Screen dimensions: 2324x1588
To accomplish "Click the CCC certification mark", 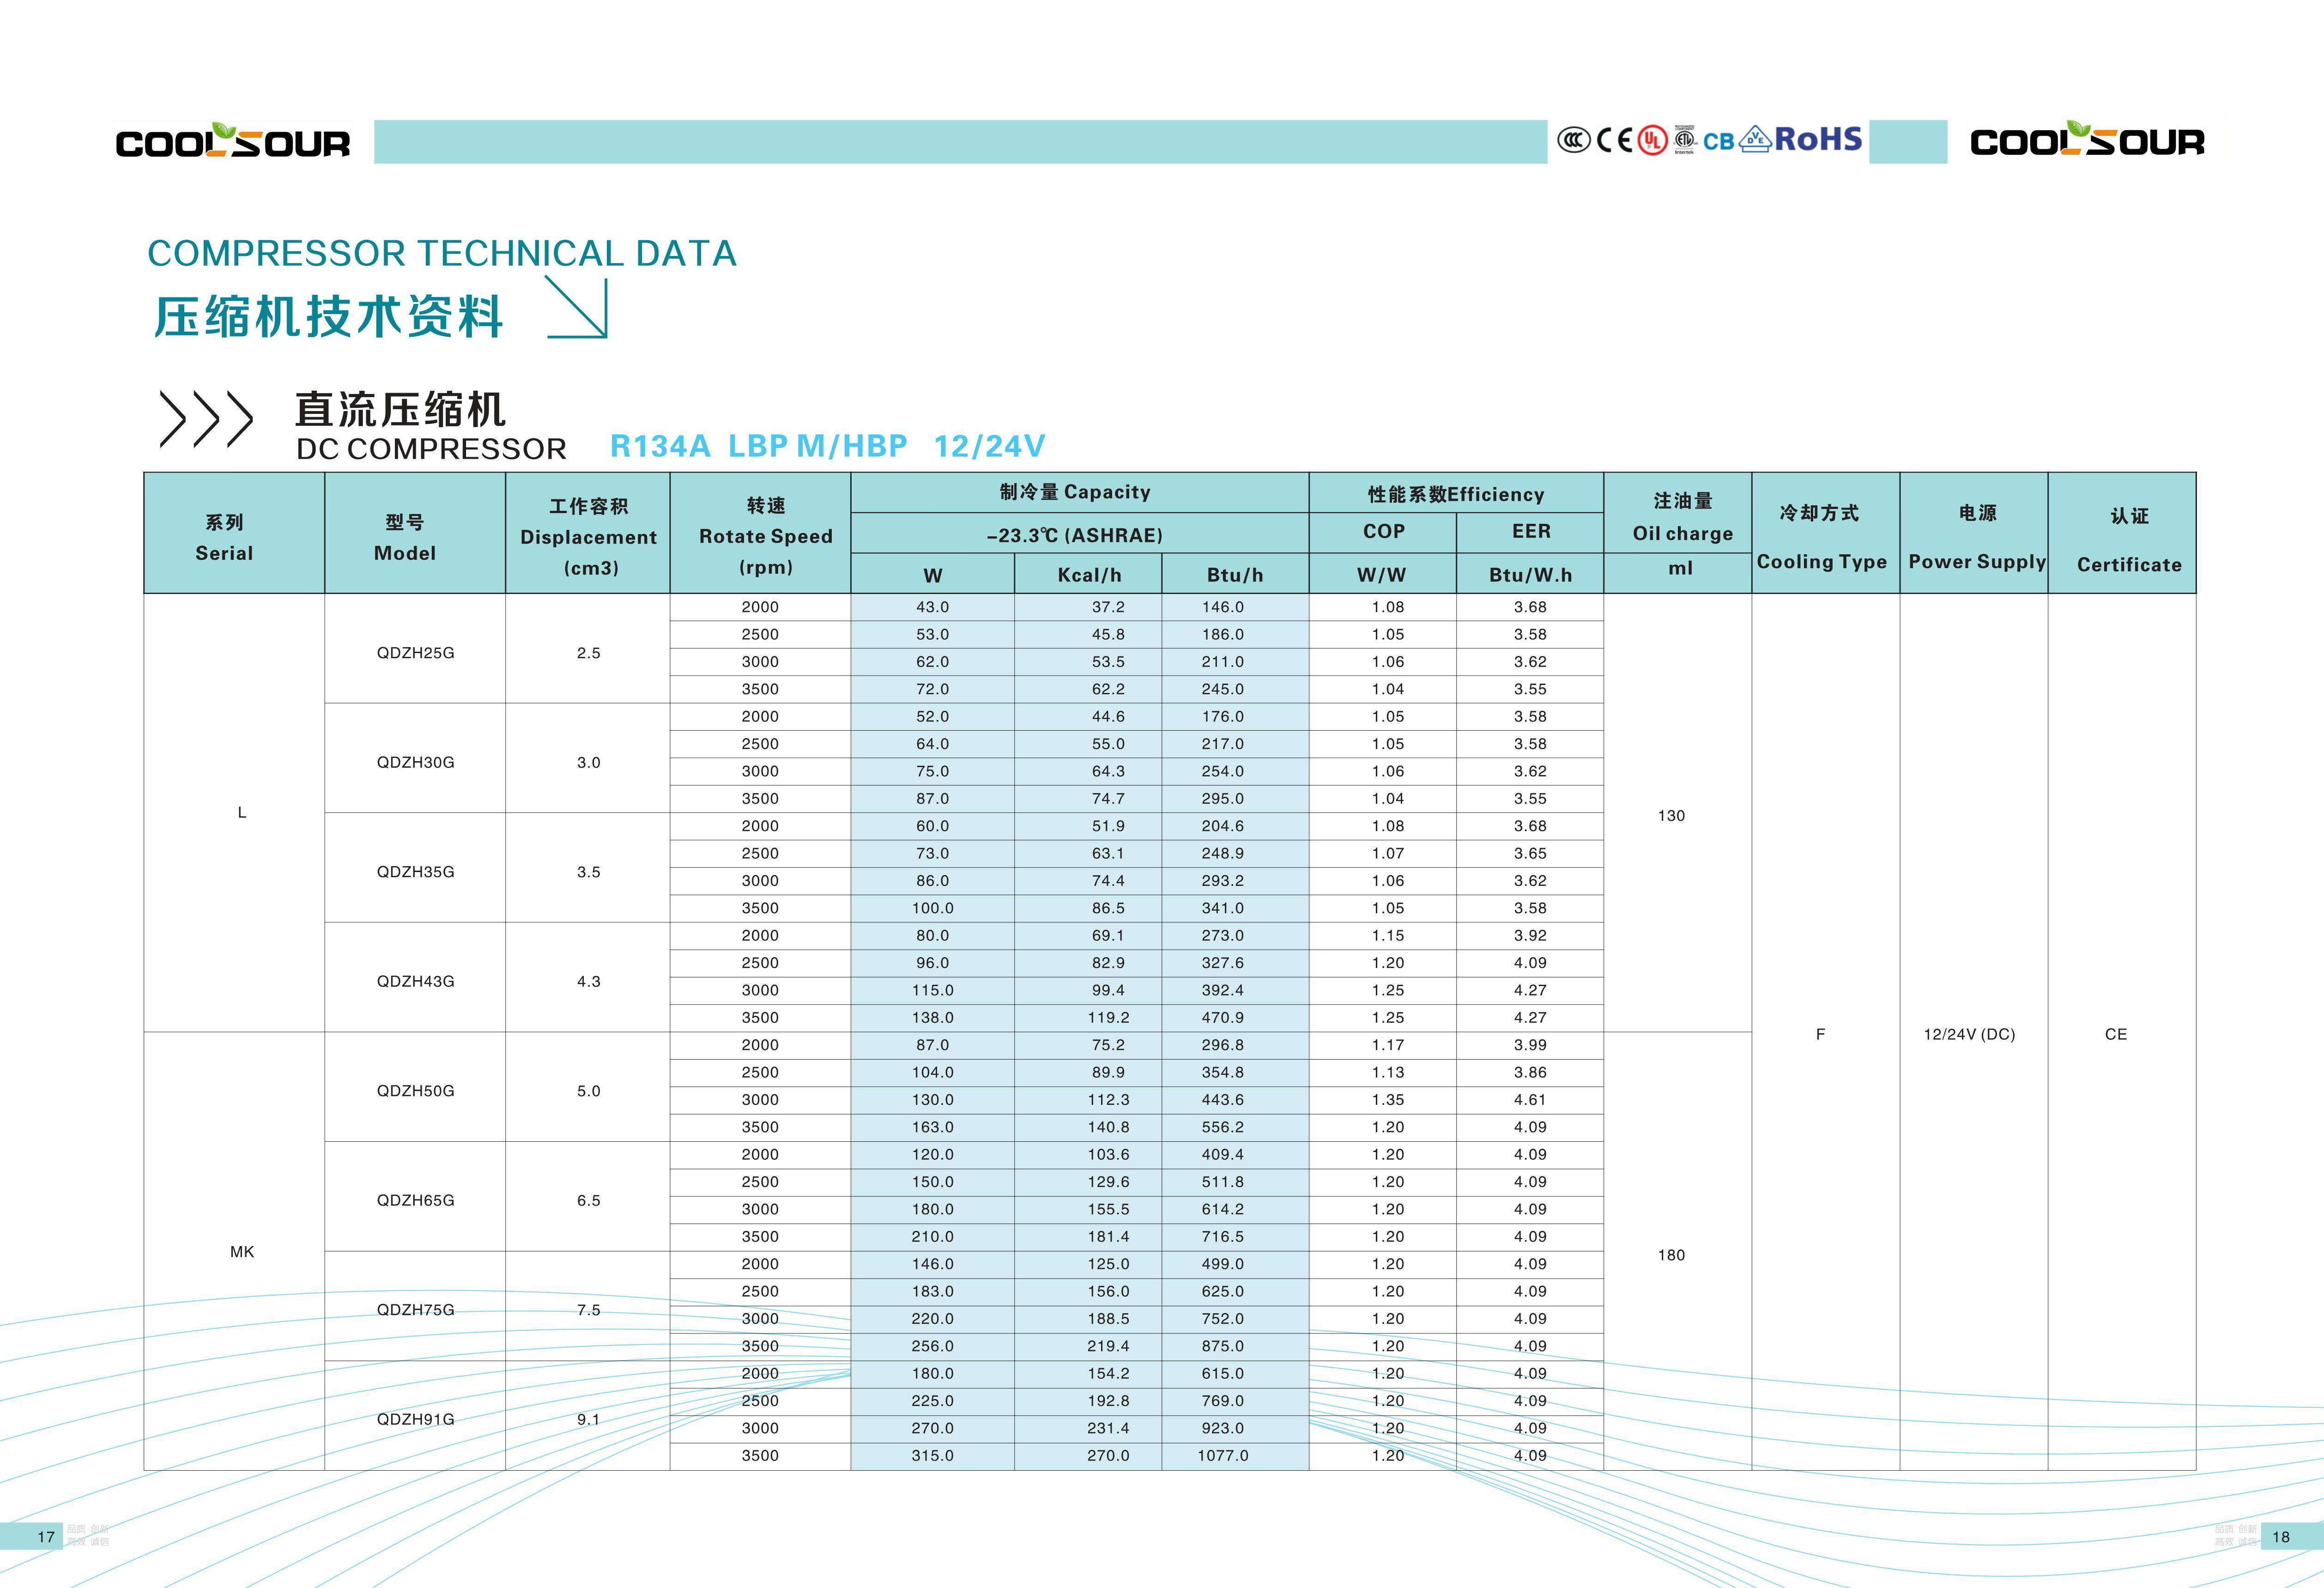I will click(x=1574, y=140).
